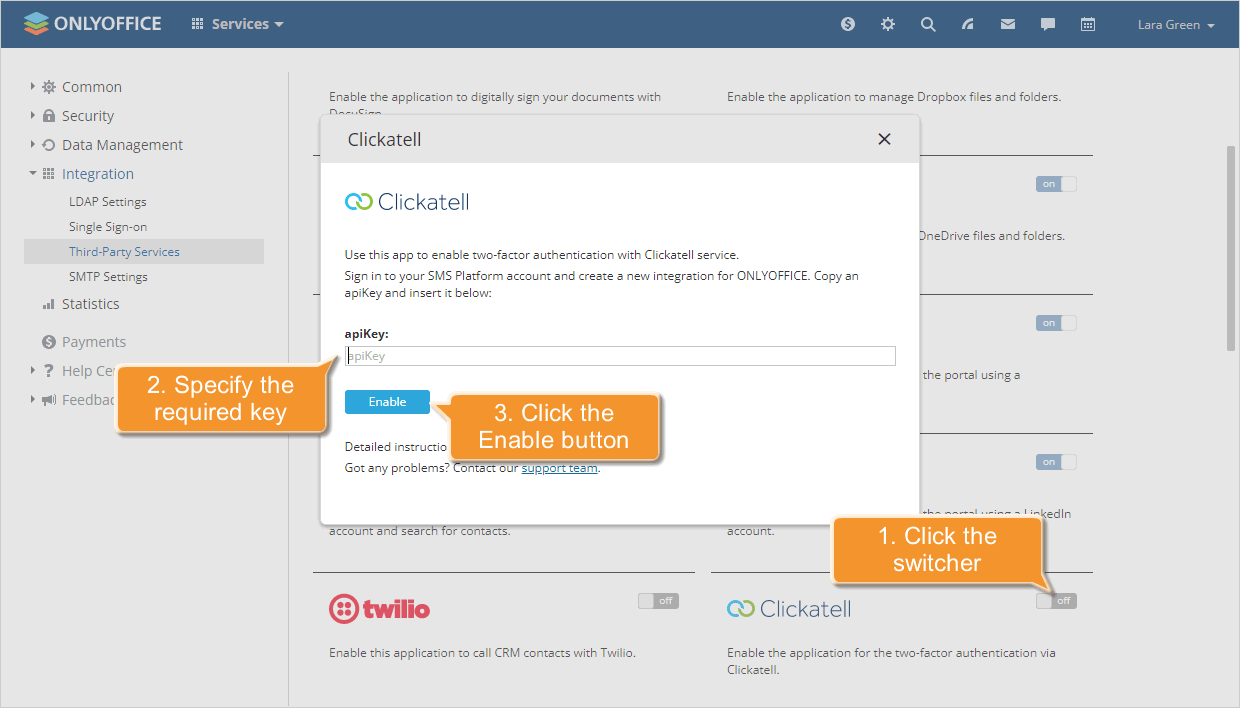Click the ONLYOFFICE logo
The image size is (1240, 708).
[92, 23]
